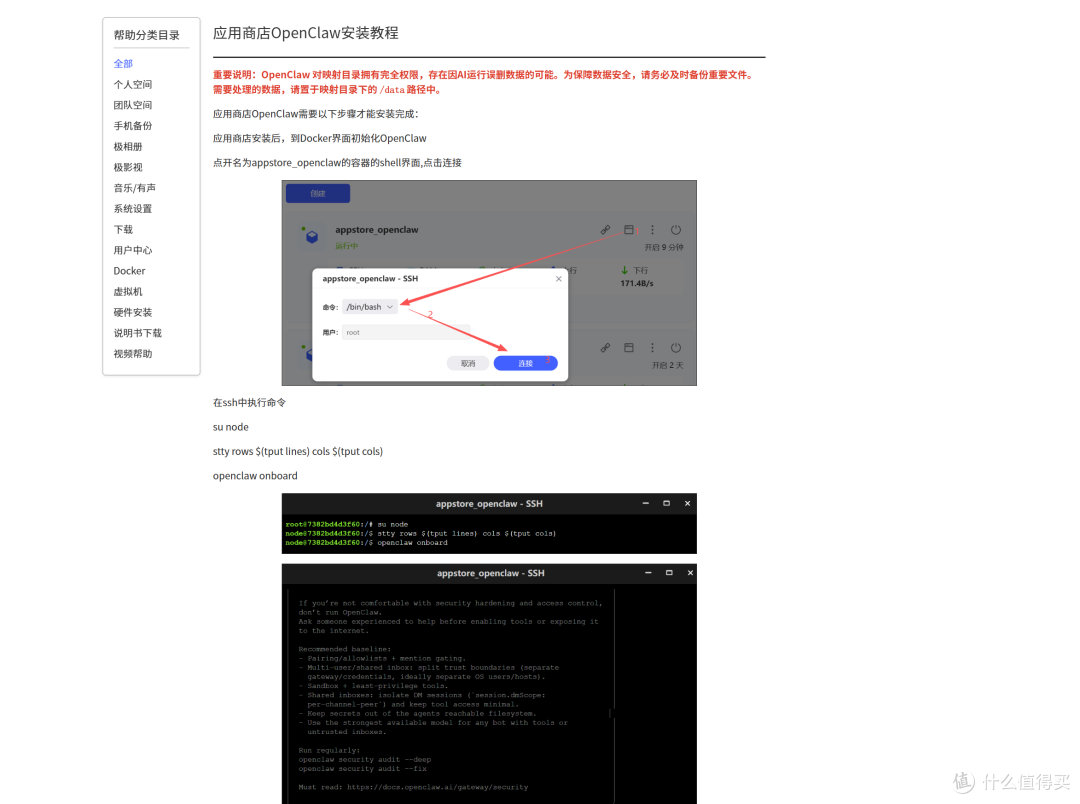Open the 极影视 help category

coord(128,167)
